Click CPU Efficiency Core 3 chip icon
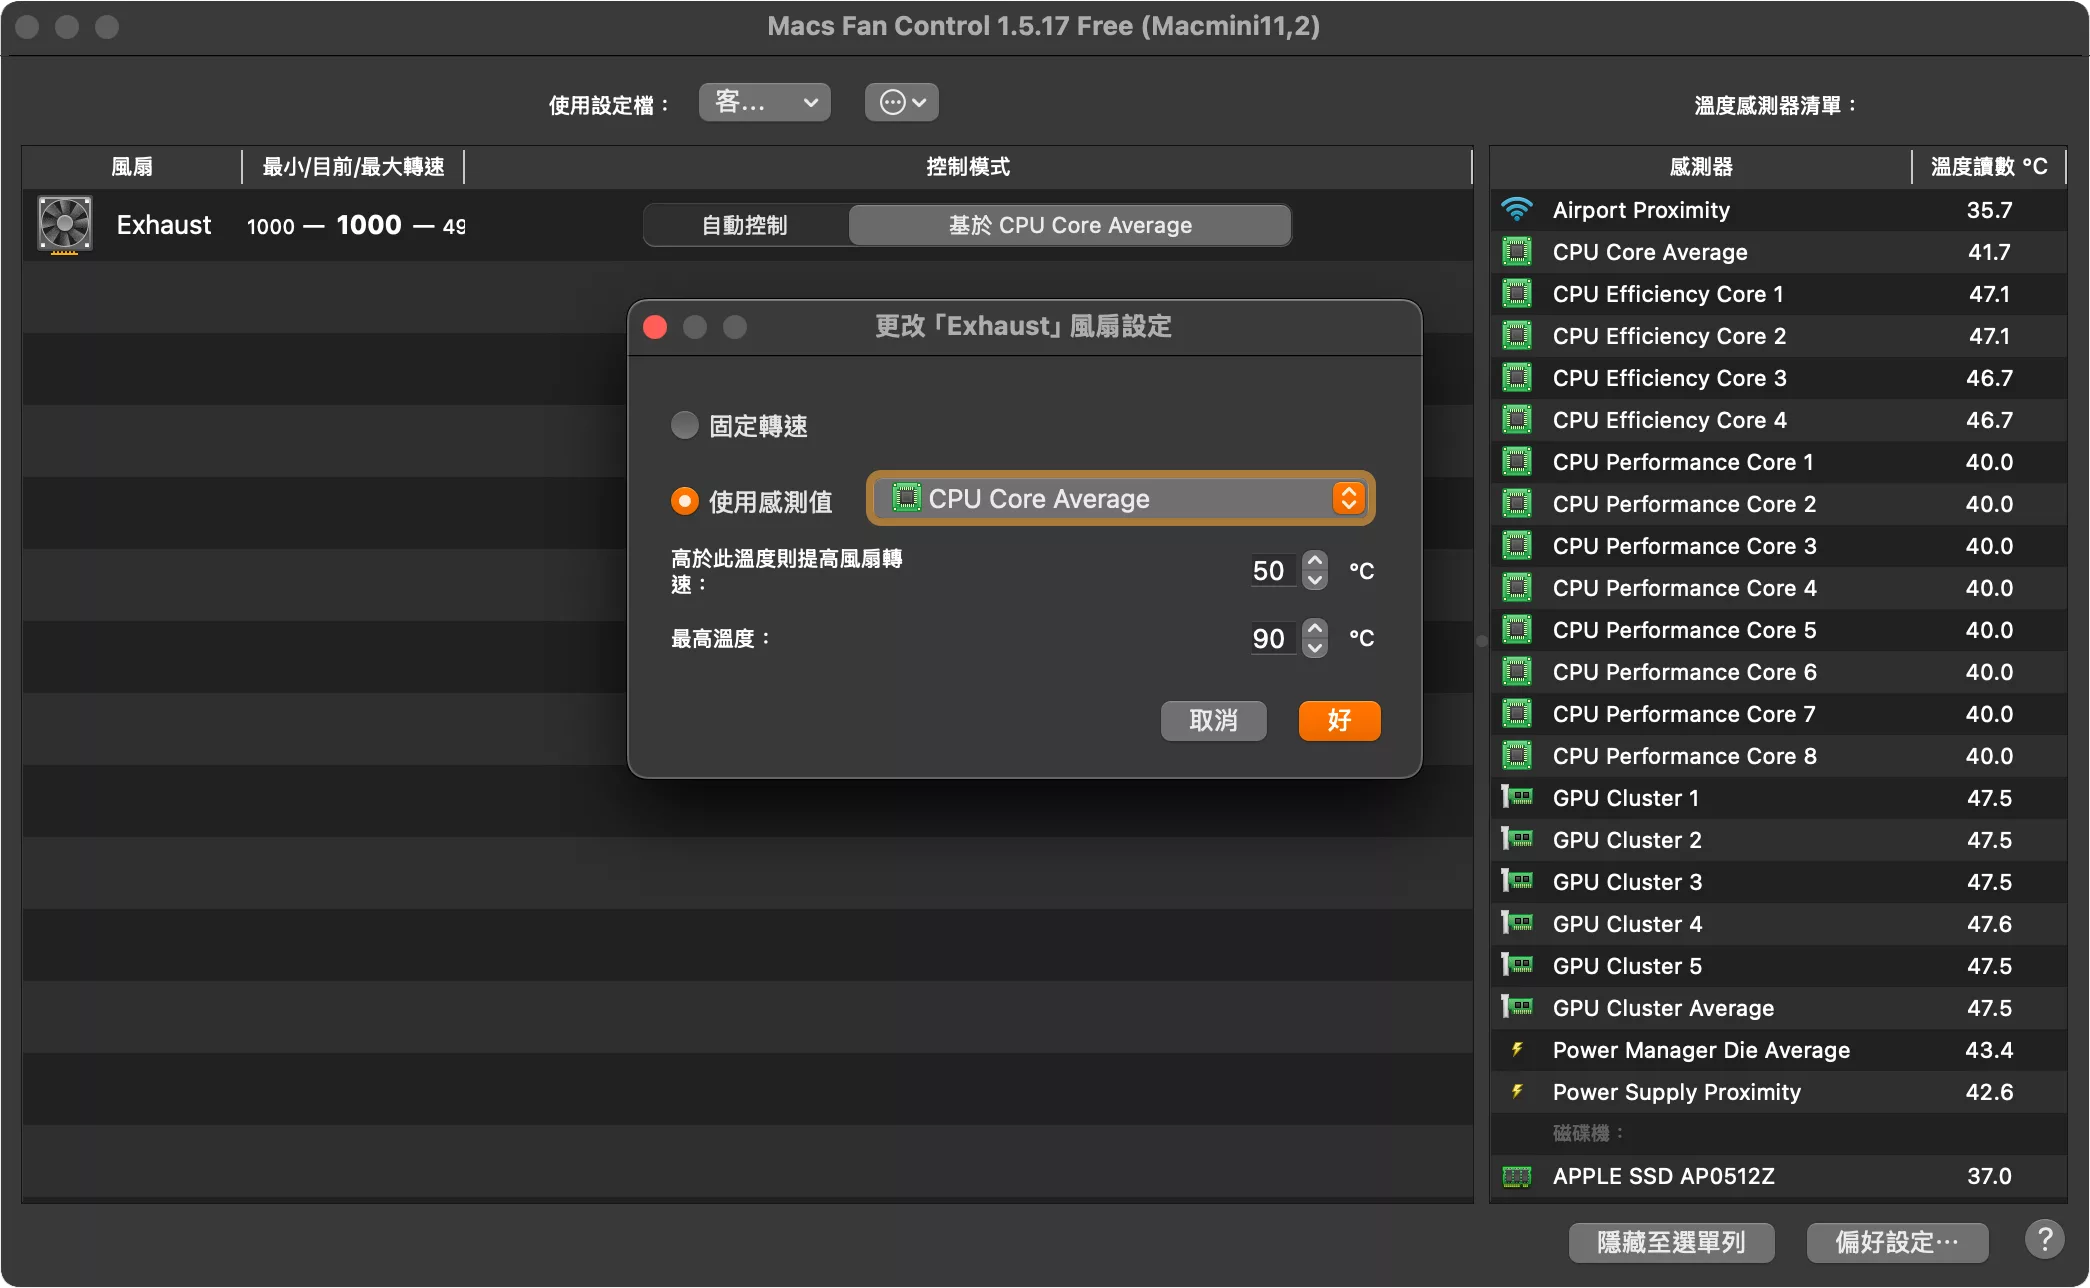 [x=1517, y=378]
